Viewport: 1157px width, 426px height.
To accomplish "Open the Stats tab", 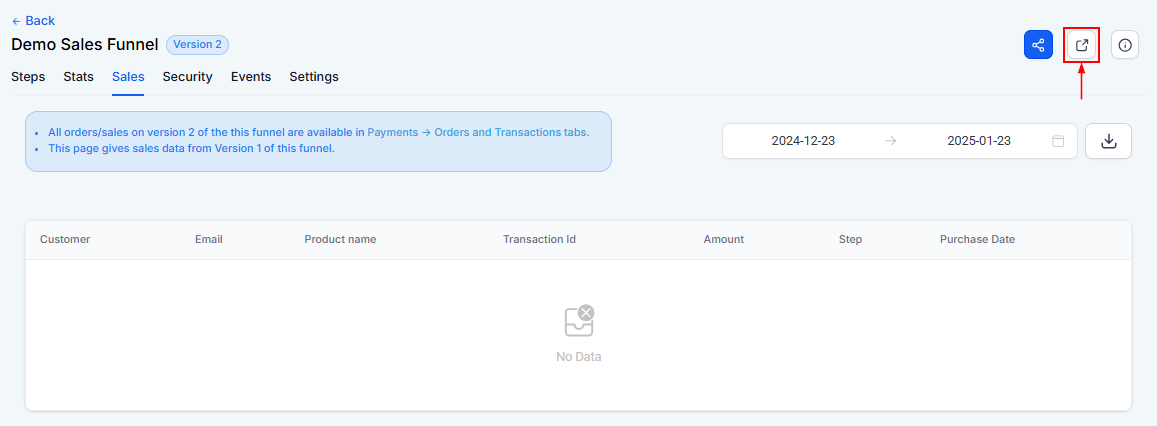I will (x=78, y=77).
